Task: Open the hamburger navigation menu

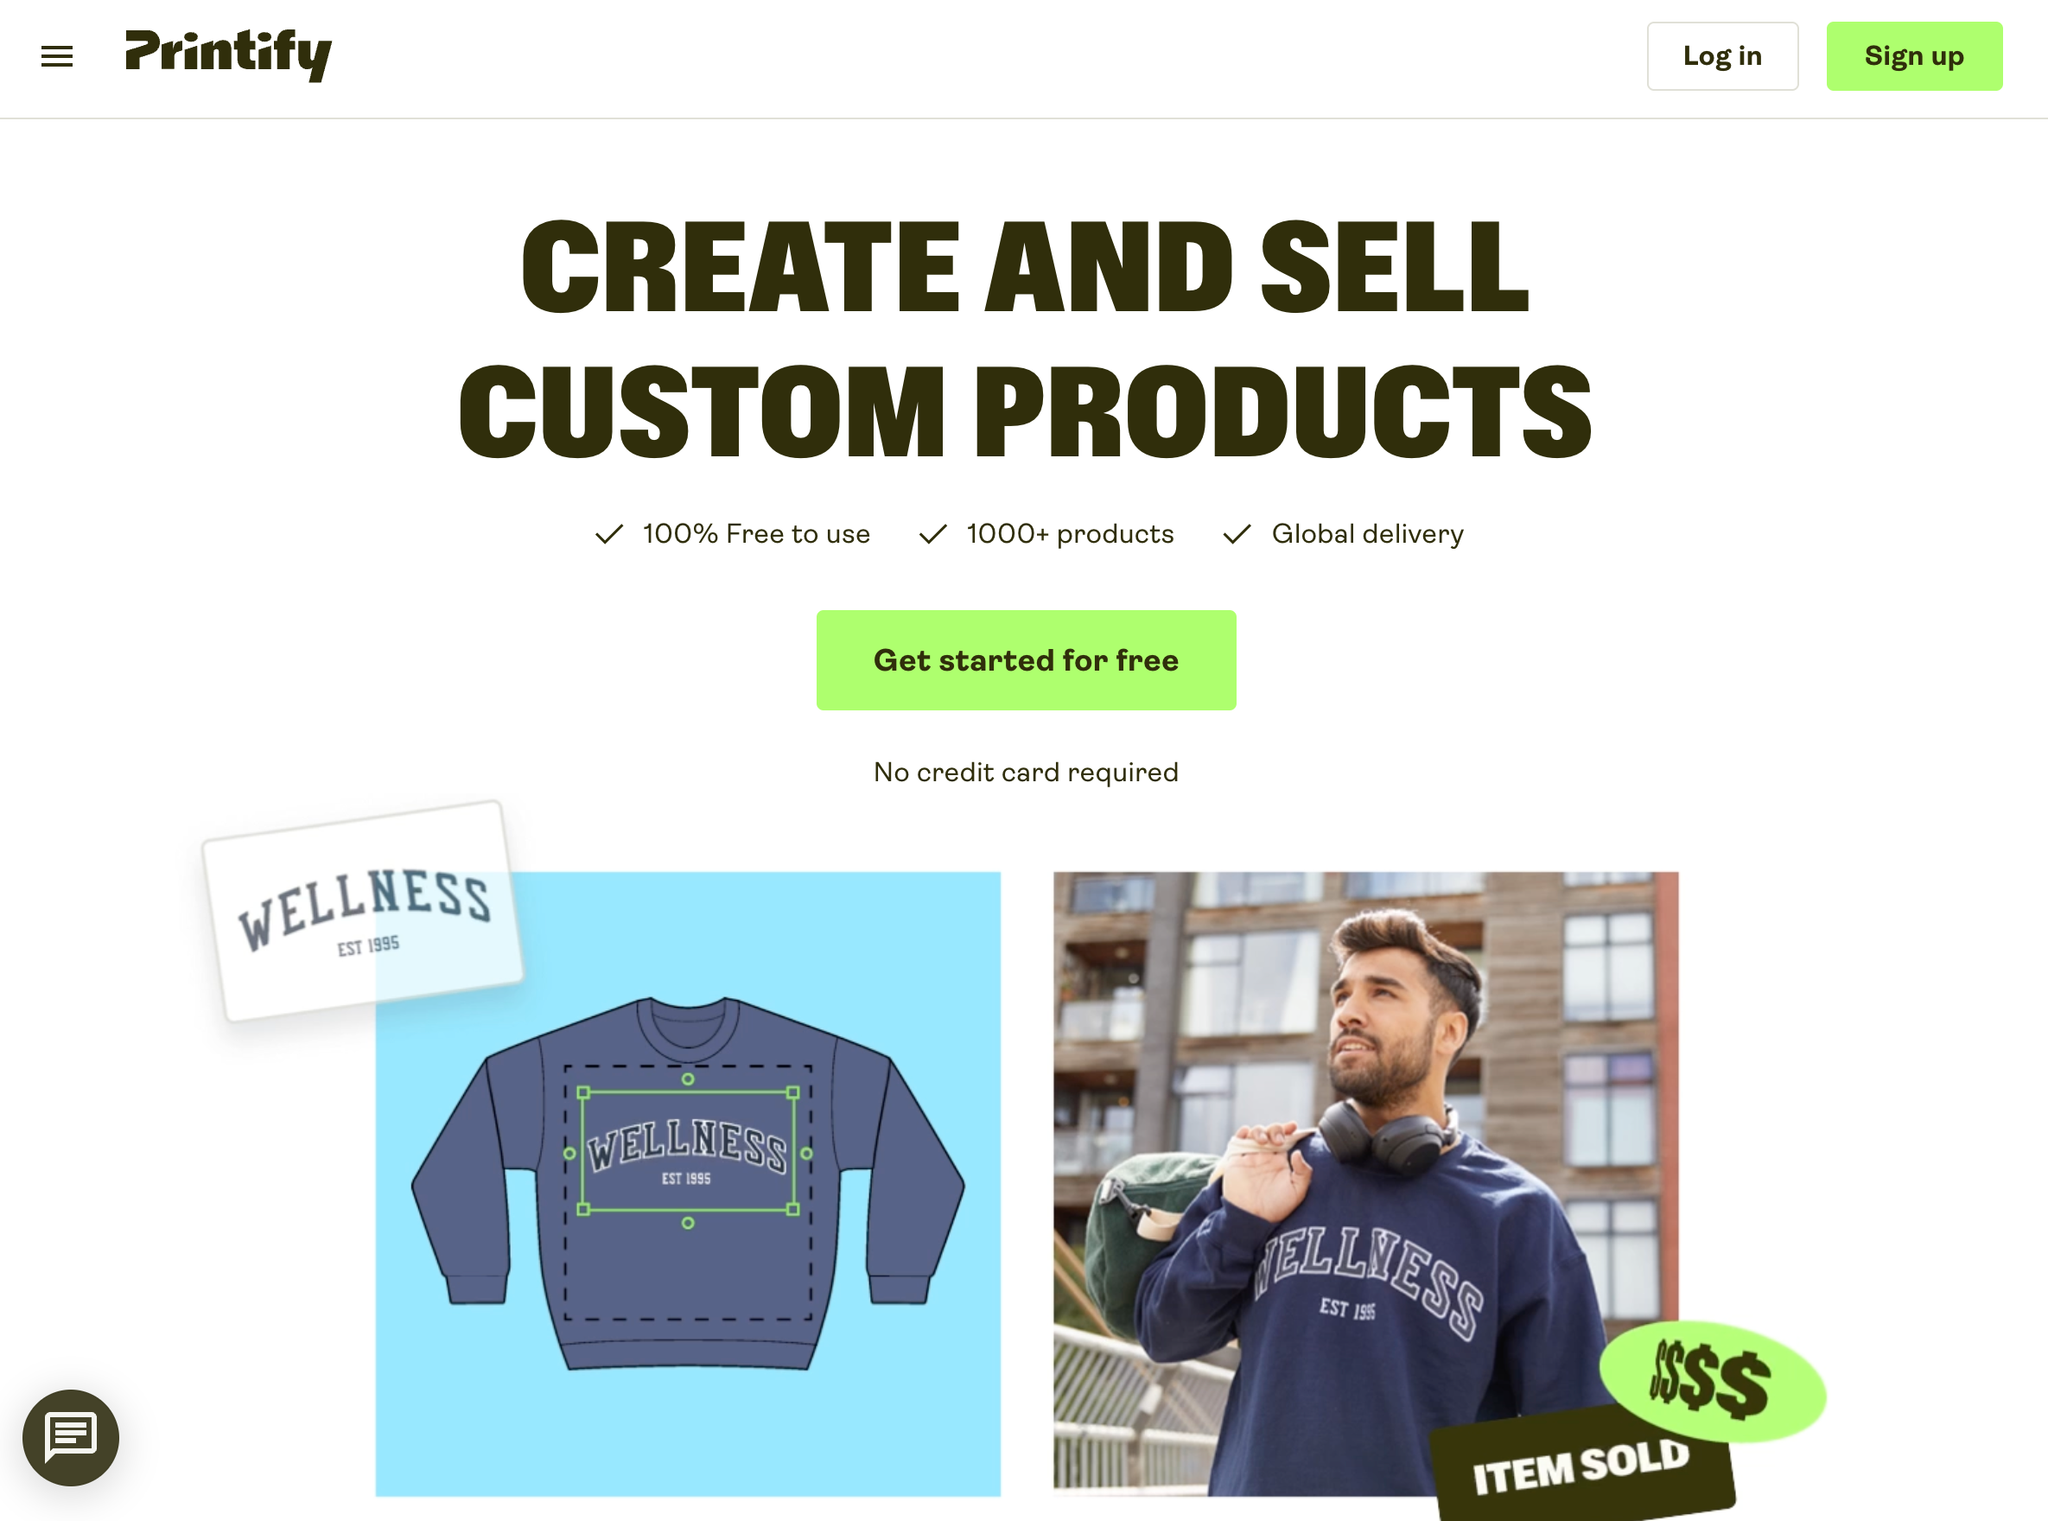Action: pos(57,56)
